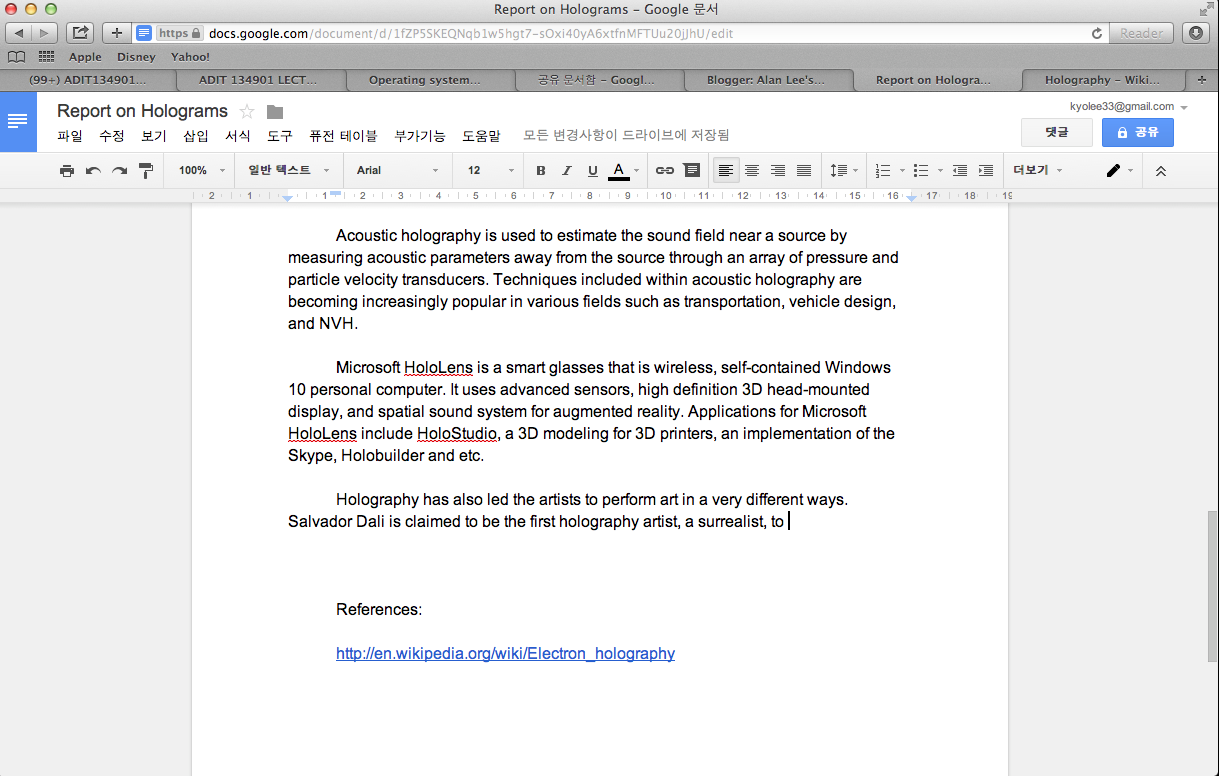
Task: Insert a link with the chain icon
Action: tap(665, 171)
